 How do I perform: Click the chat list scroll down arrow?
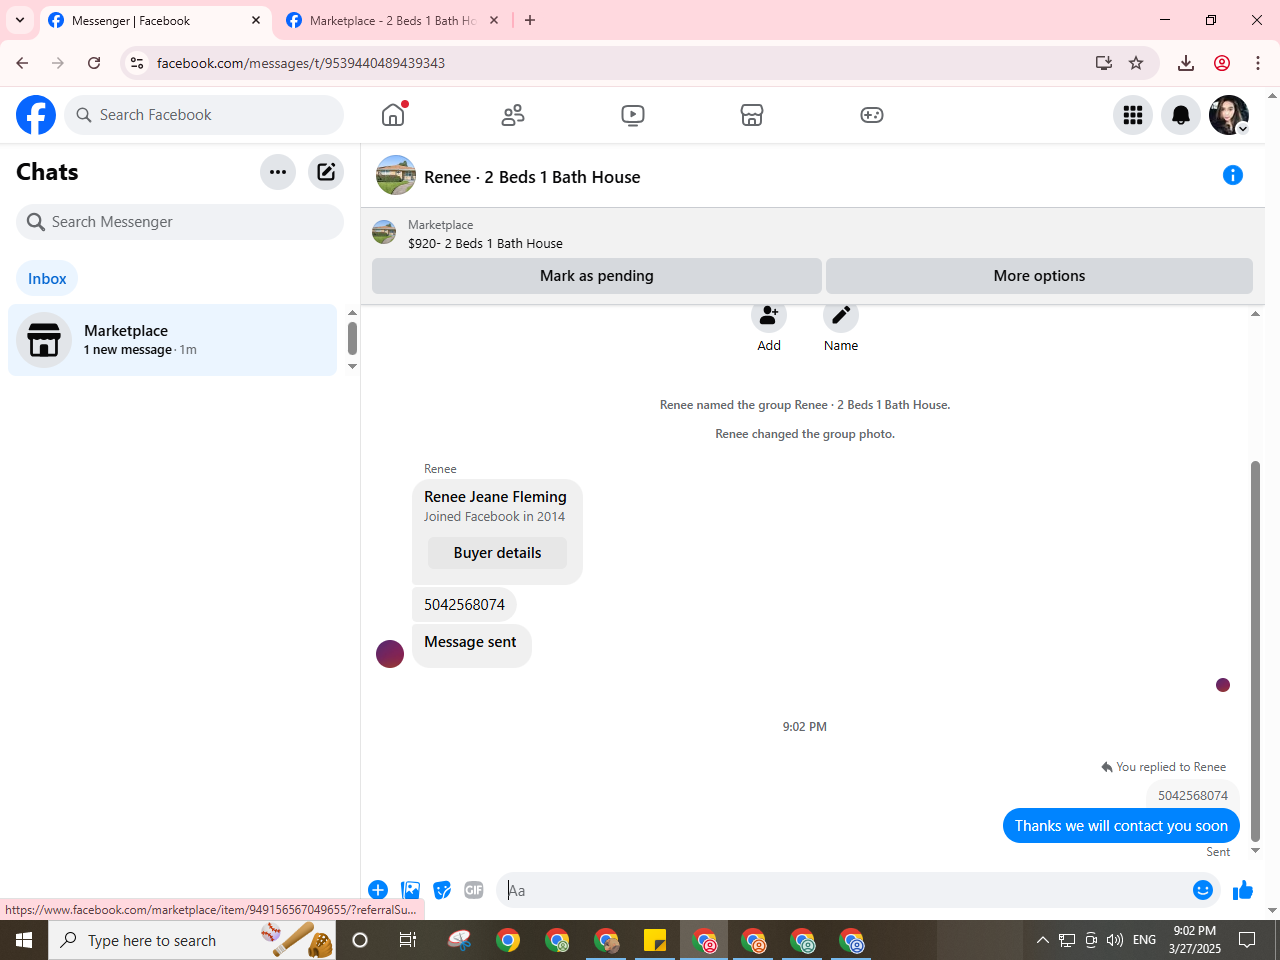click(352, 367)
